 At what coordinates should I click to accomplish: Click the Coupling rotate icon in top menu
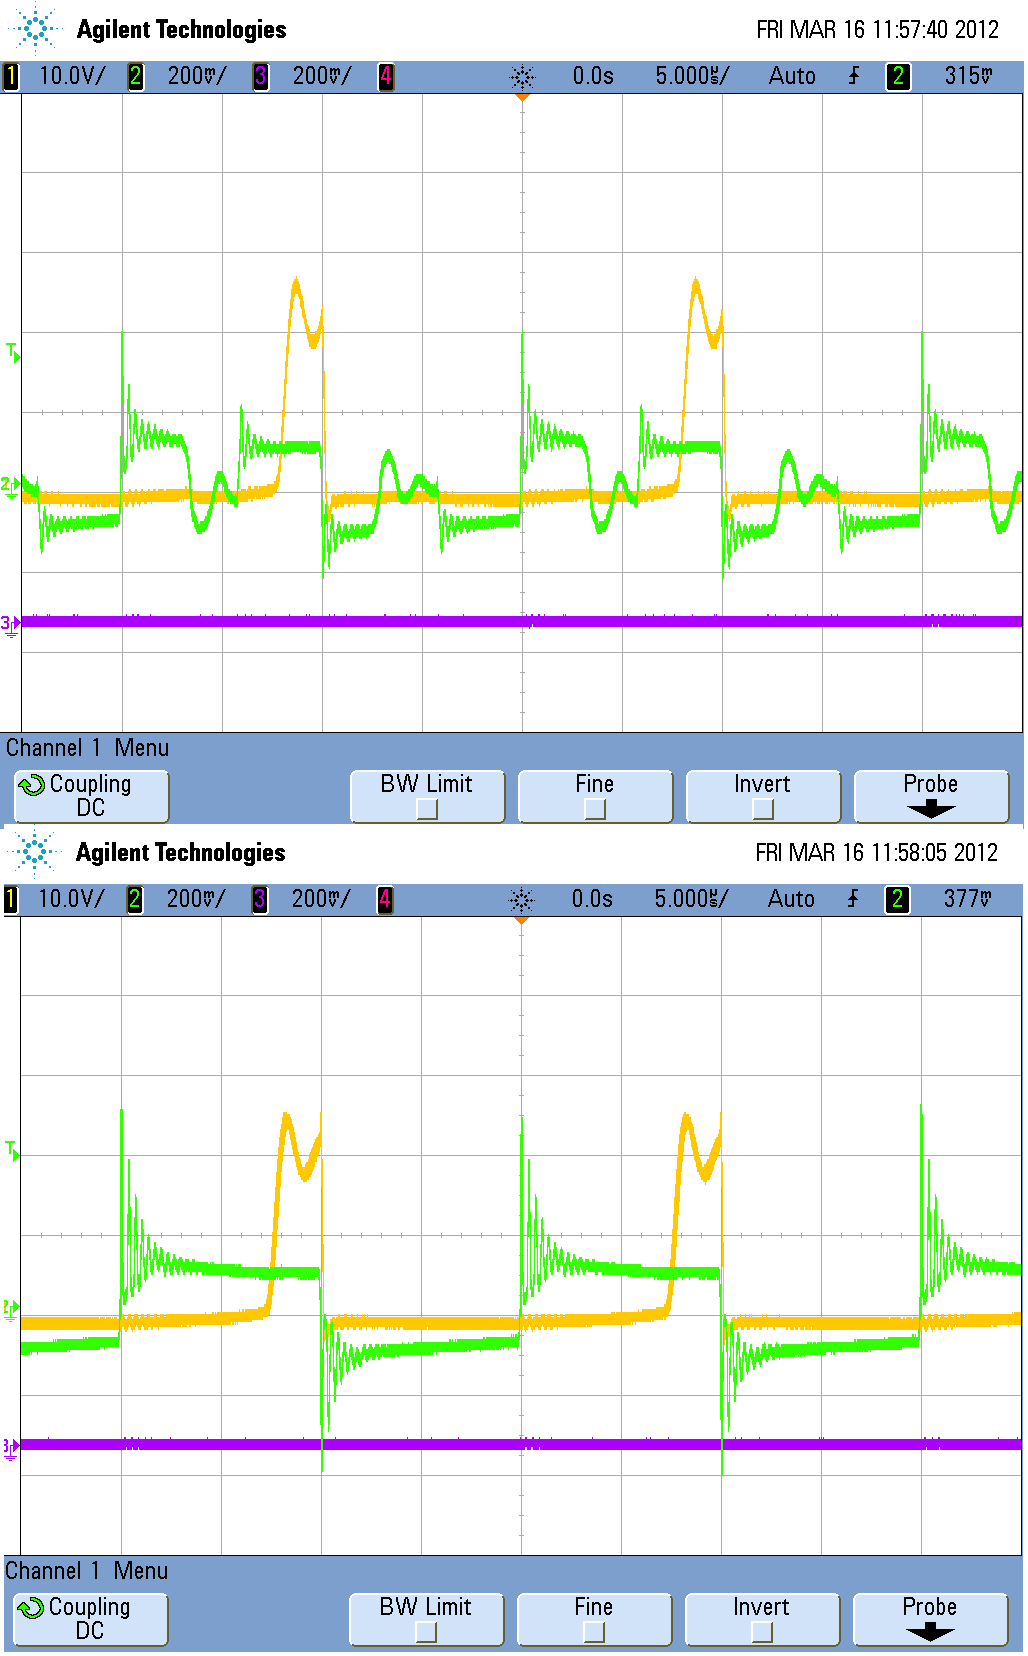(32, 785)
